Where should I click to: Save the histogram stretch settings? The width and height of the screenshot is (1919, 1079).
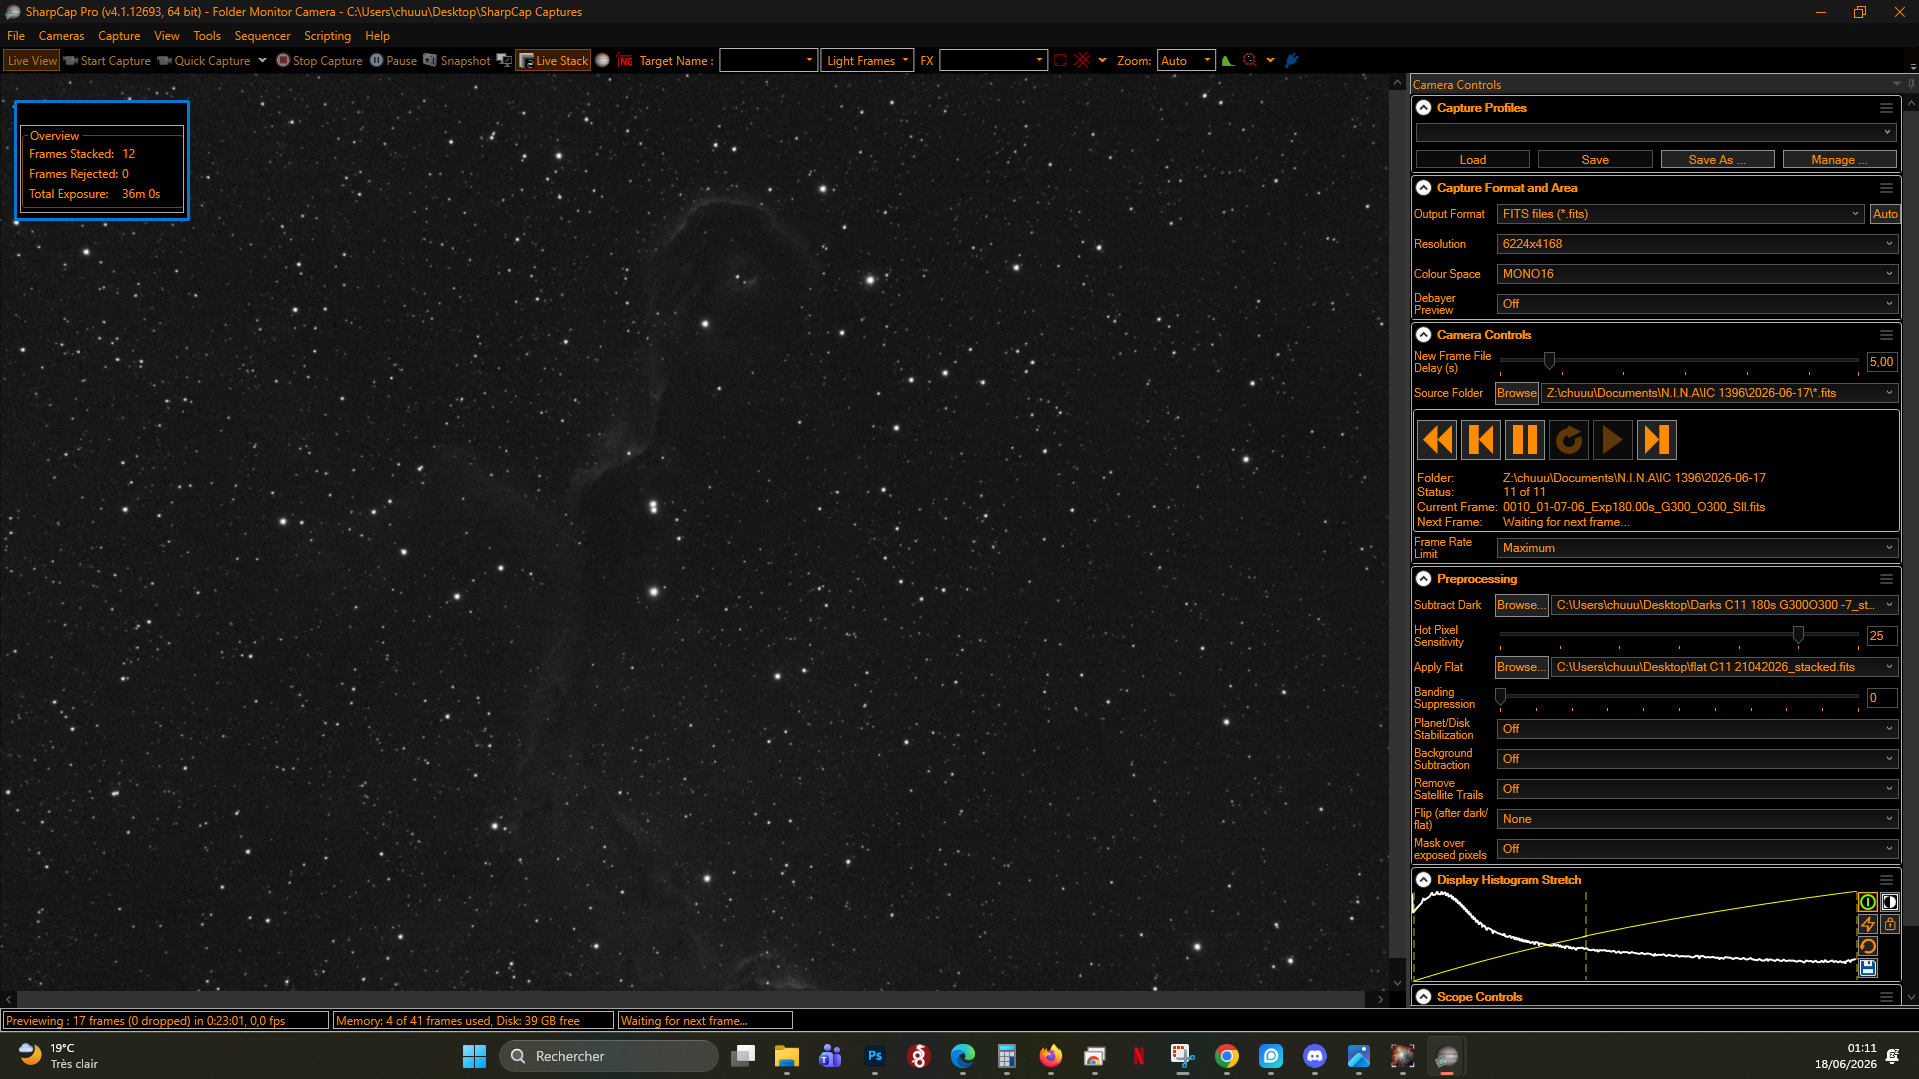point(1867,968)
